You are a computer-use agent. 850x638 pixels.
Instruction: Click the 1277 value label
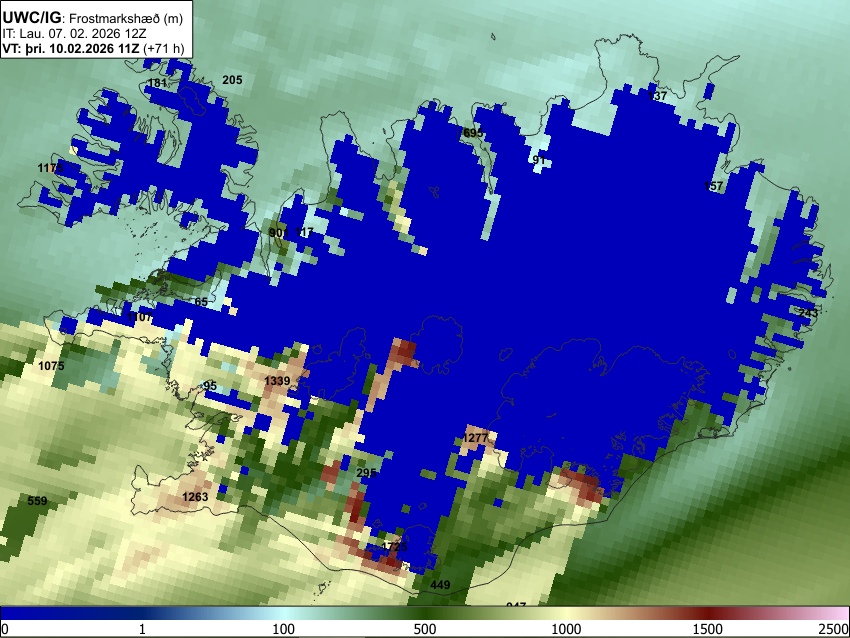(x=475, y=437)
